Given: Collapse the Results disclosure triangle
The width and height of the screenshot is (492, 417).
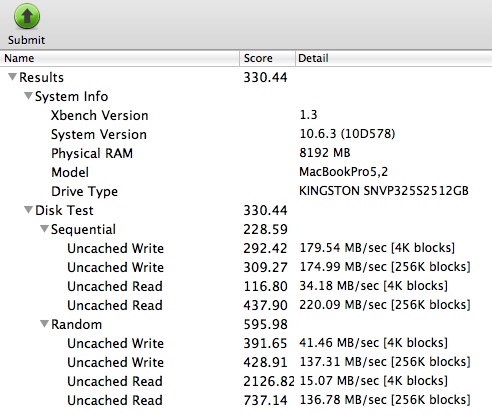Looking at the screenshot, I should 13,77.
